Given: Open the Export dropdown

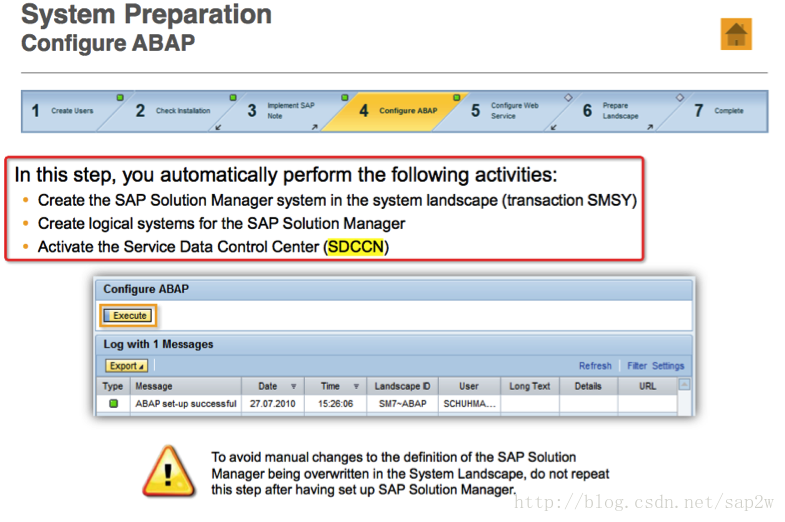Looking at the screenshot, I should [126, 366].
